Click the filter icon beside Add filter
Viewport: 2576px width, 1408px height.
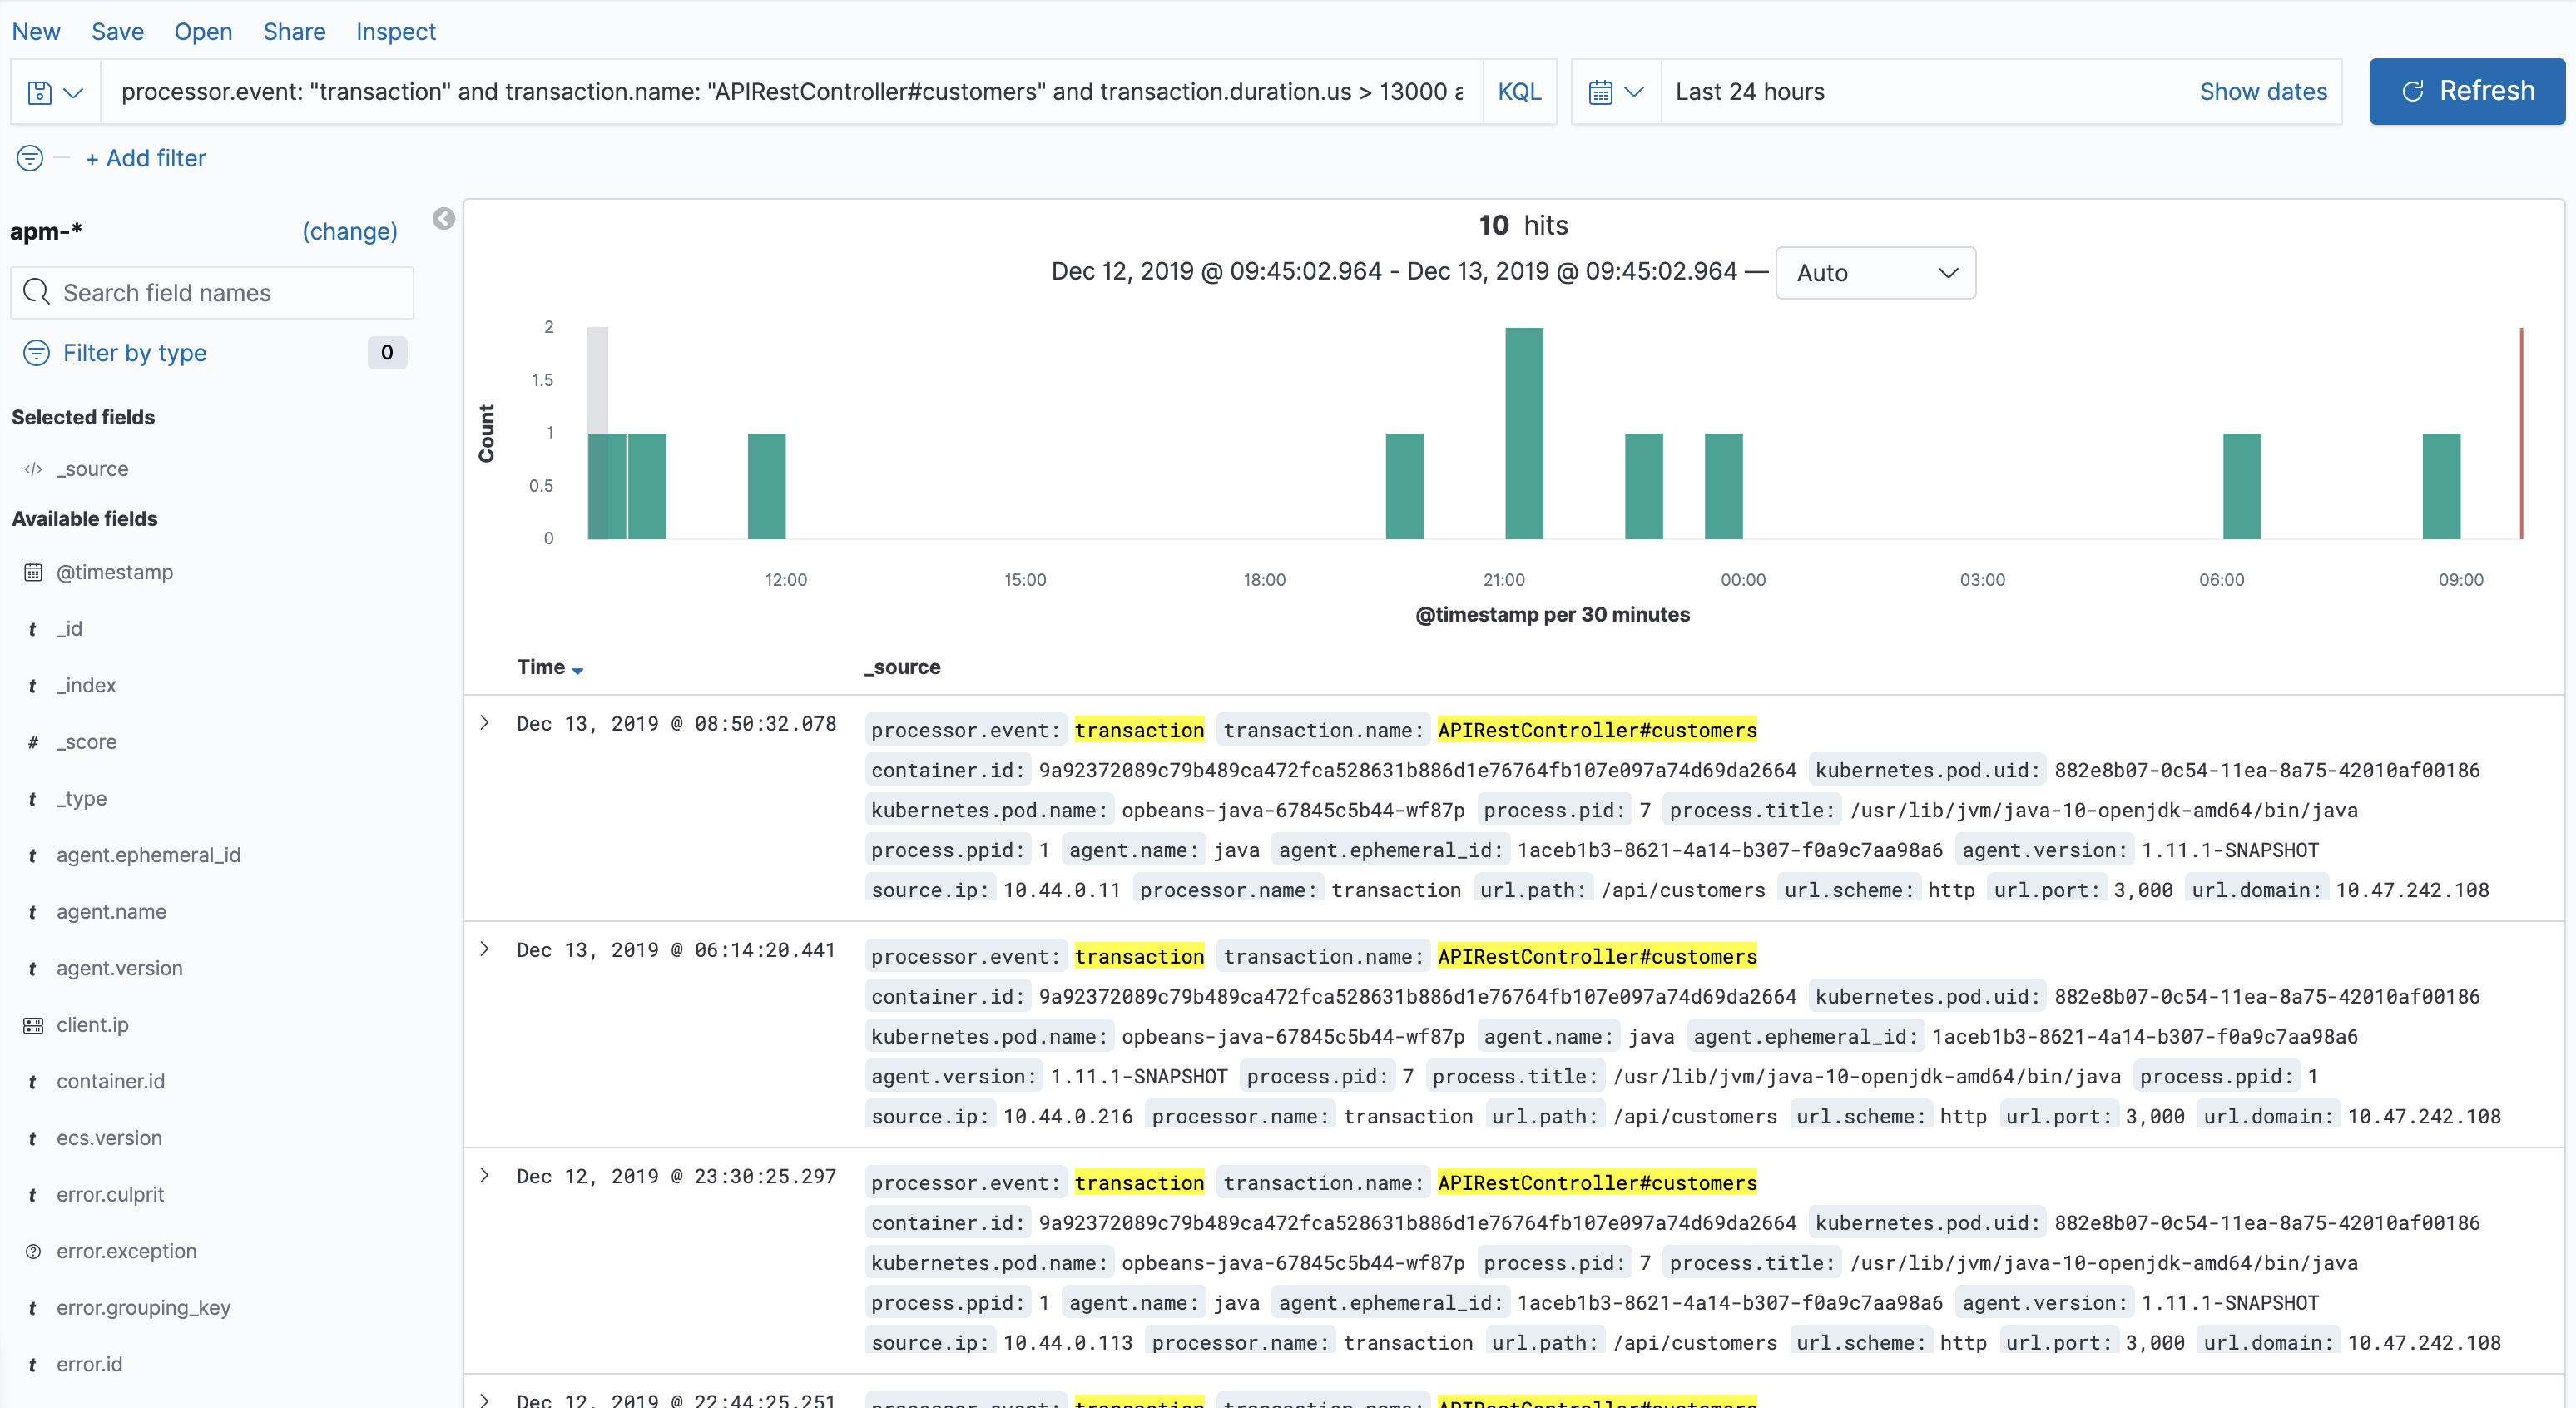pyautogui.click(x=28, y=158)
